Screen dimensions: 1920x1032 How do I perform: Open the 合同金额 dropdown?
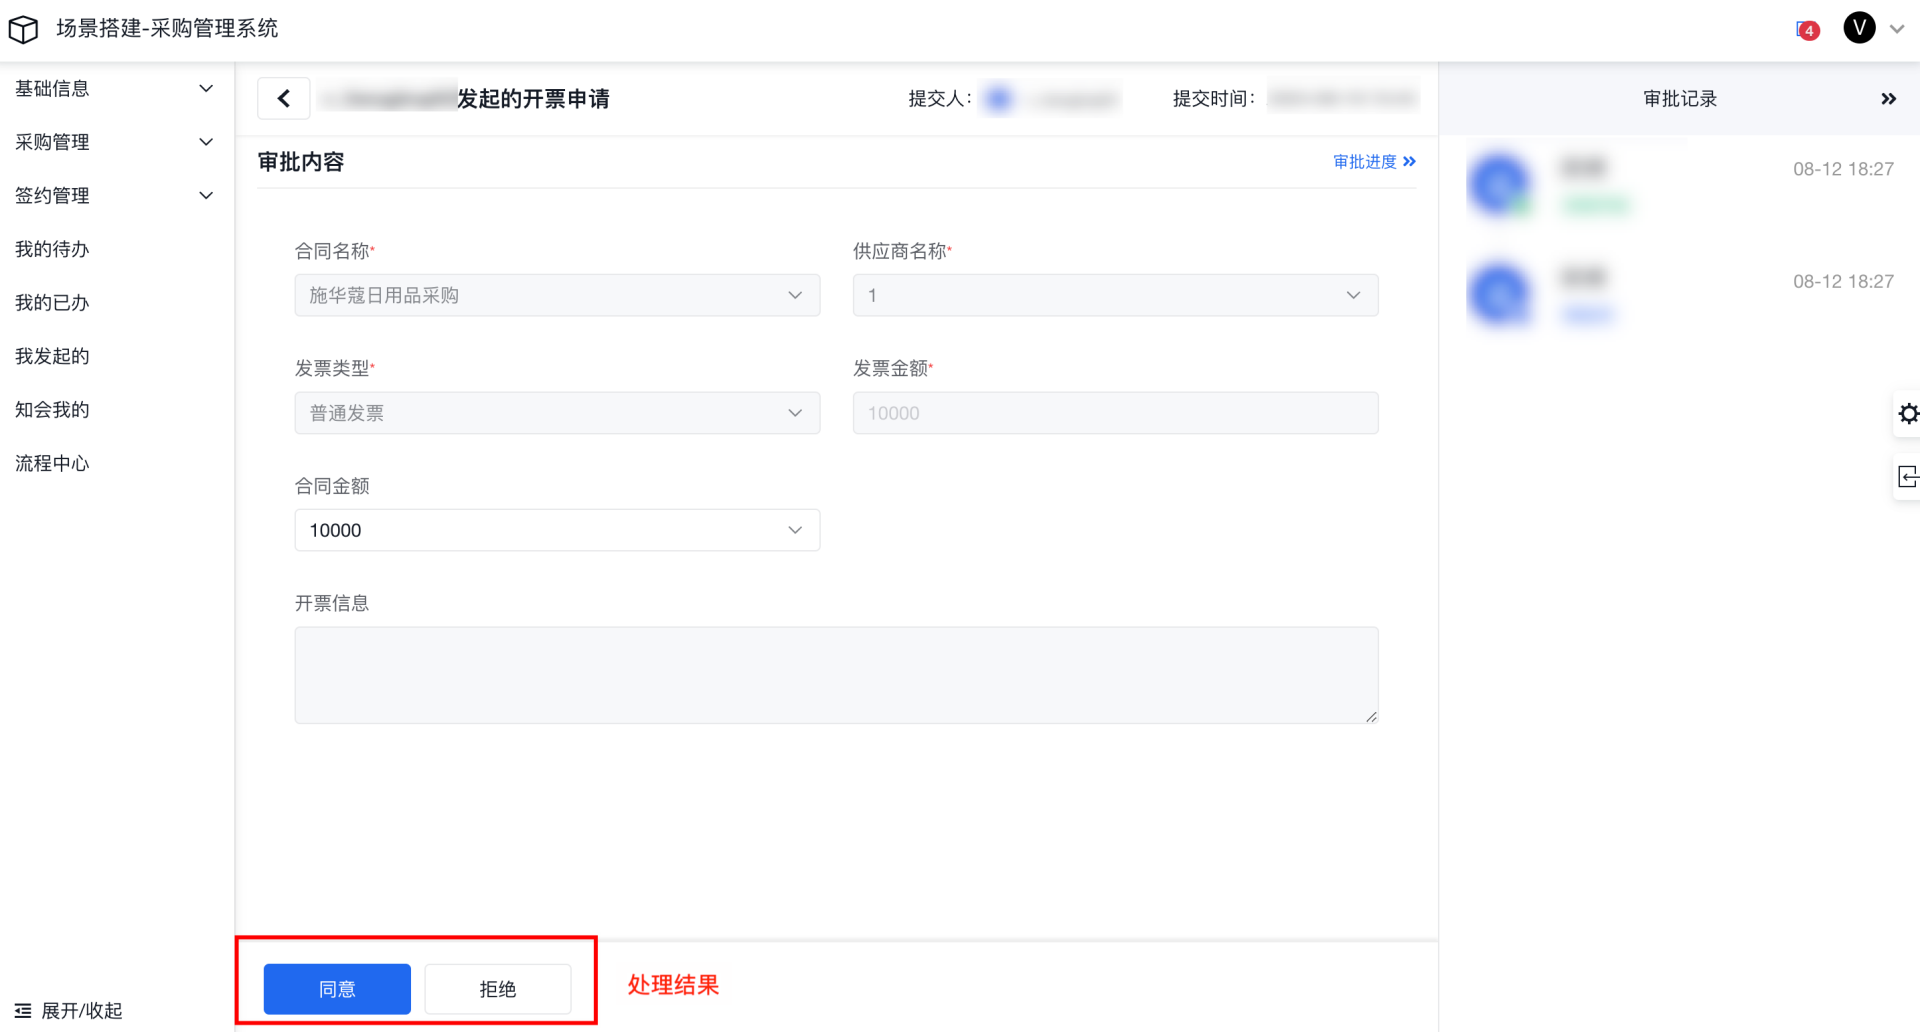[x=557, y=530]
